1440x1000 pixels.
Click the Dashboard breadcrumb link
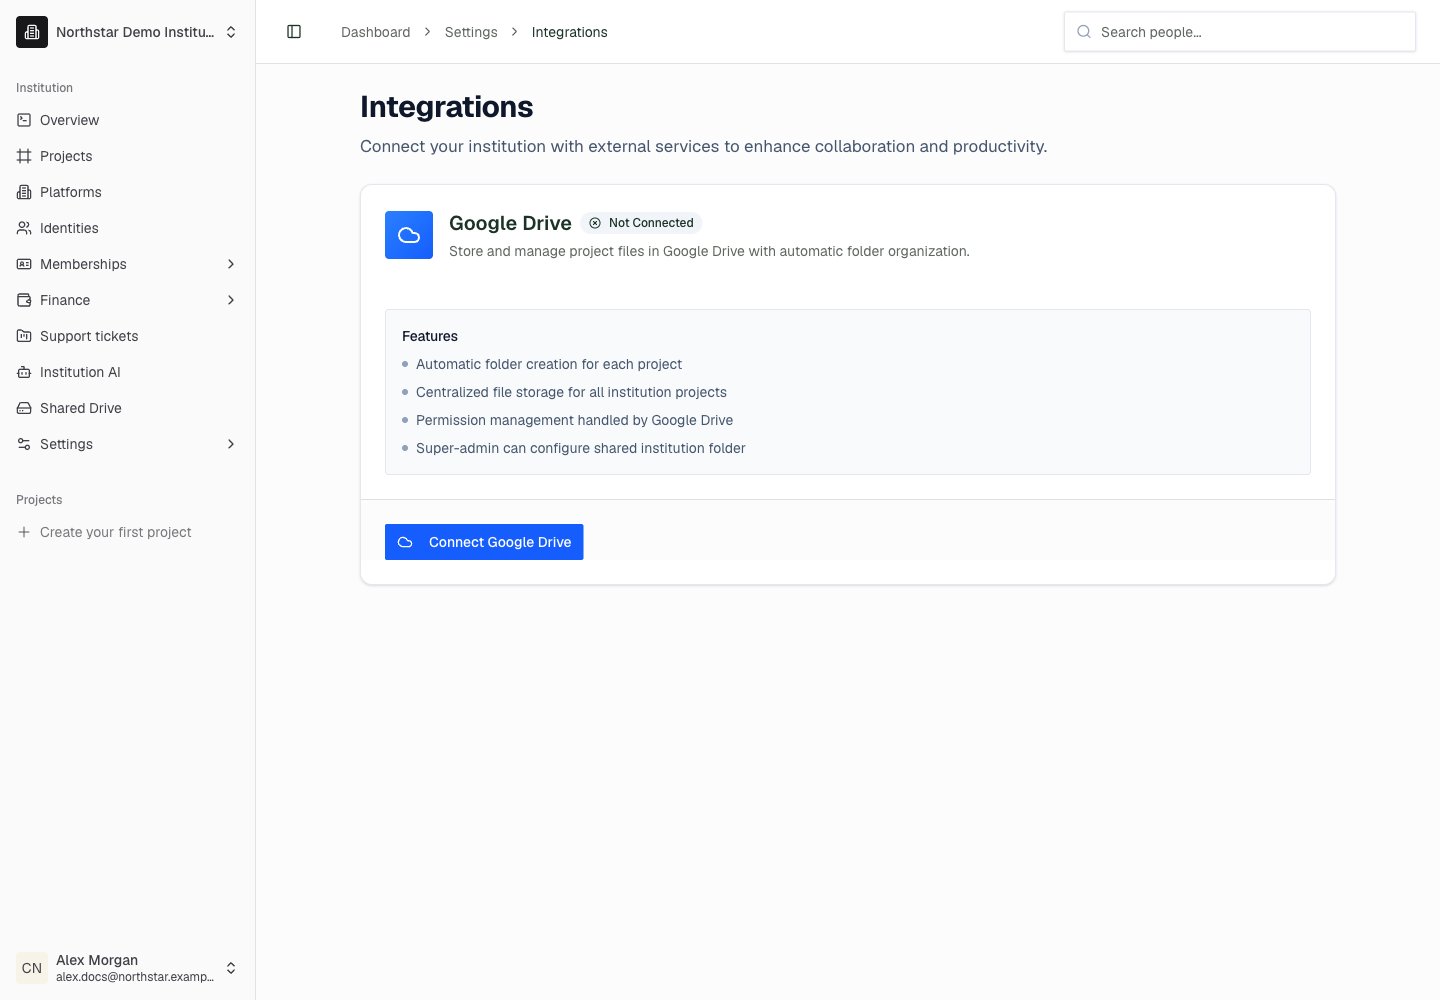pyautogui.click(x=375, y=32)
